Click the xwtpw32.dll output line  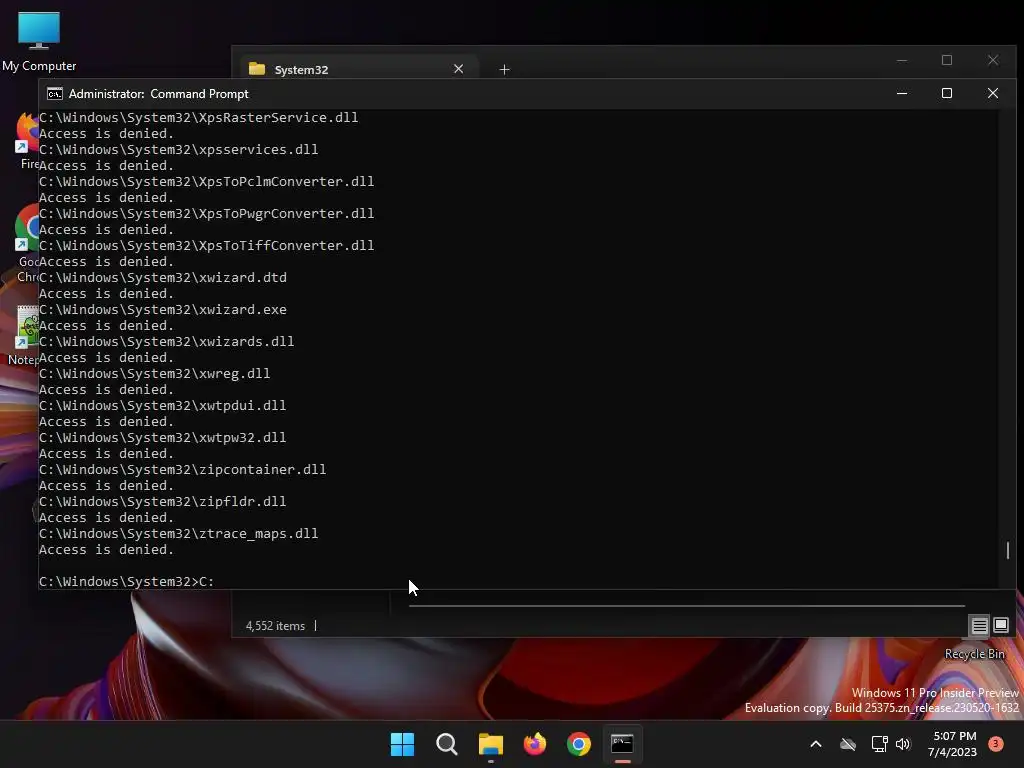coord(162,438)
